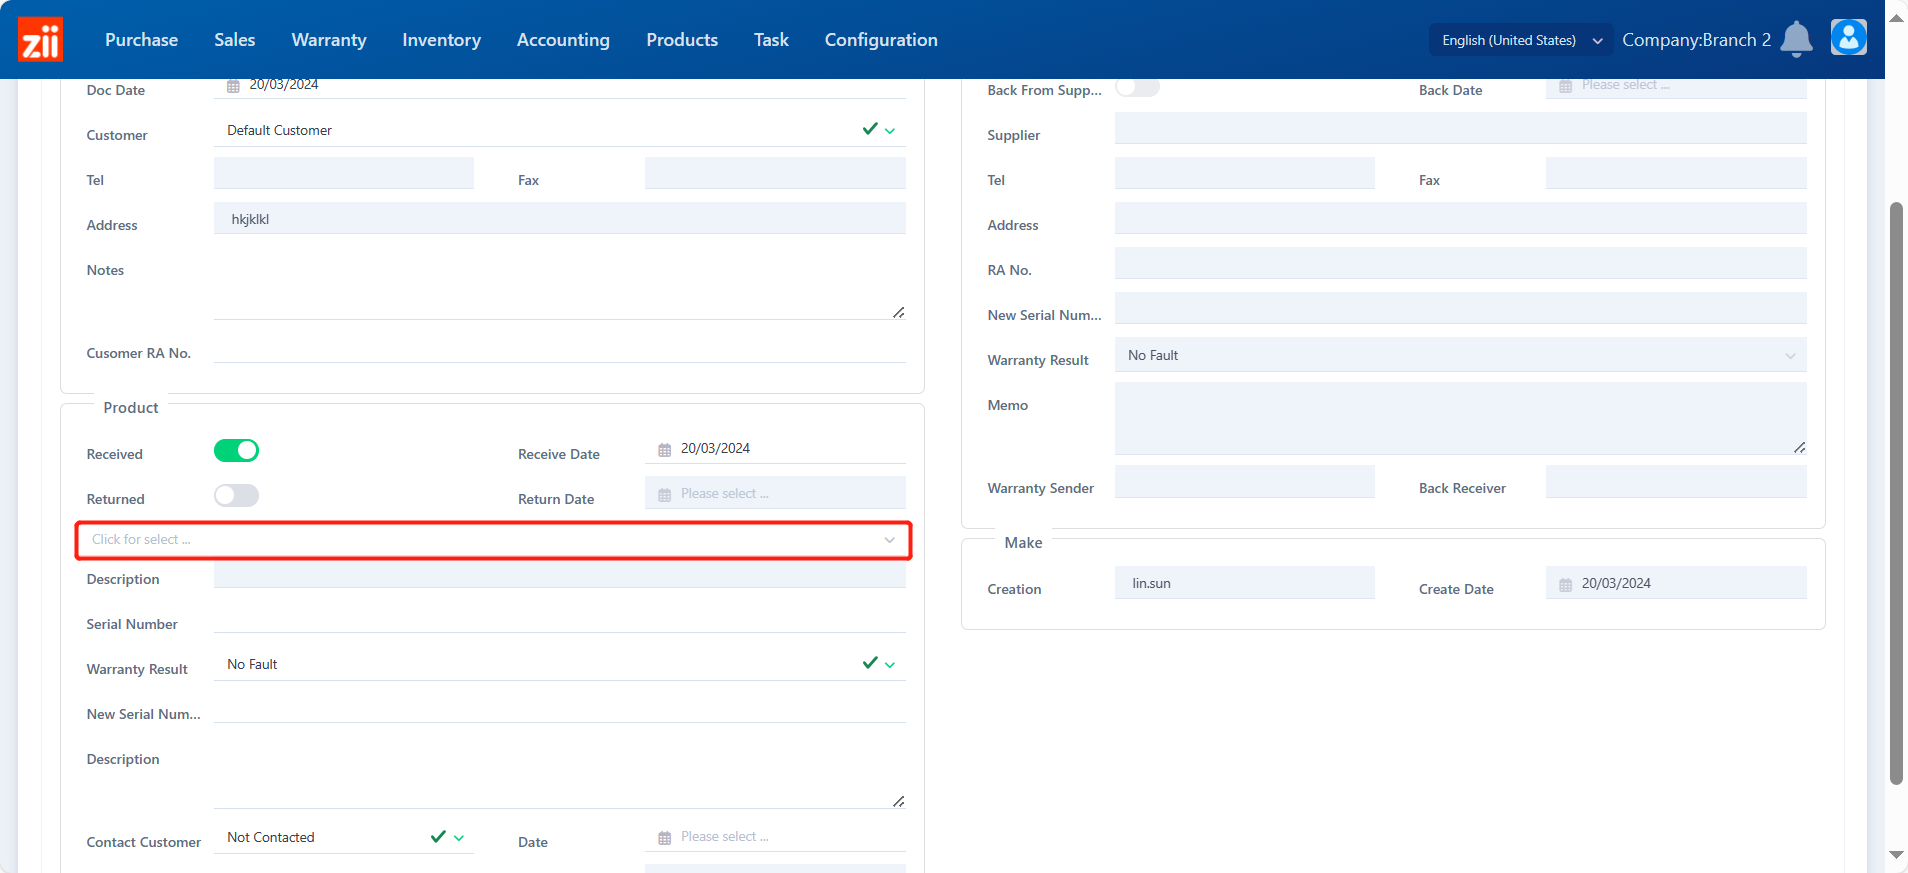Click the Warranty Sender field
1908x873 pixels.
pos(1244,481)
